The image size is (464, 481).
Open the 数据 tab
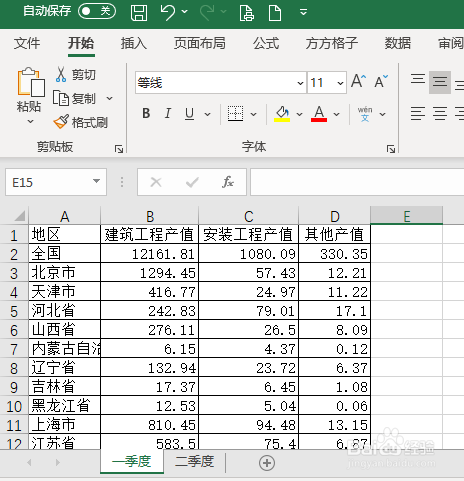pos(398,44)
